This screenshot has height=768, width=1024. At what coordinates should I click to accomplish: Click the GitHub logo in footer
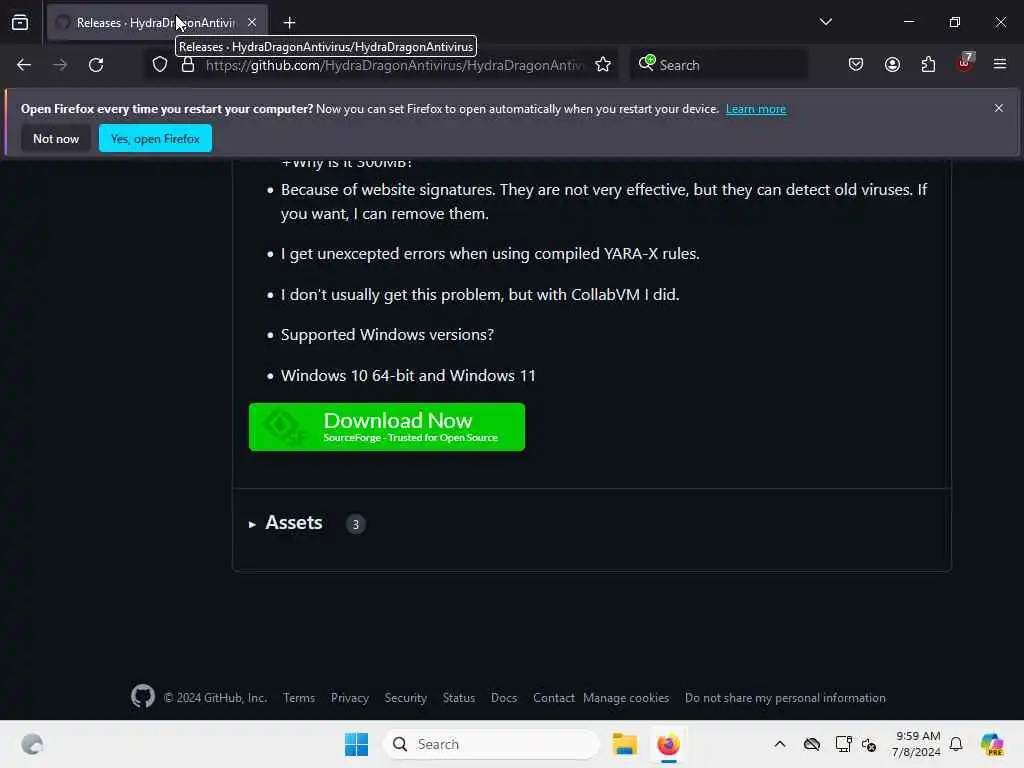click(143, 697)
